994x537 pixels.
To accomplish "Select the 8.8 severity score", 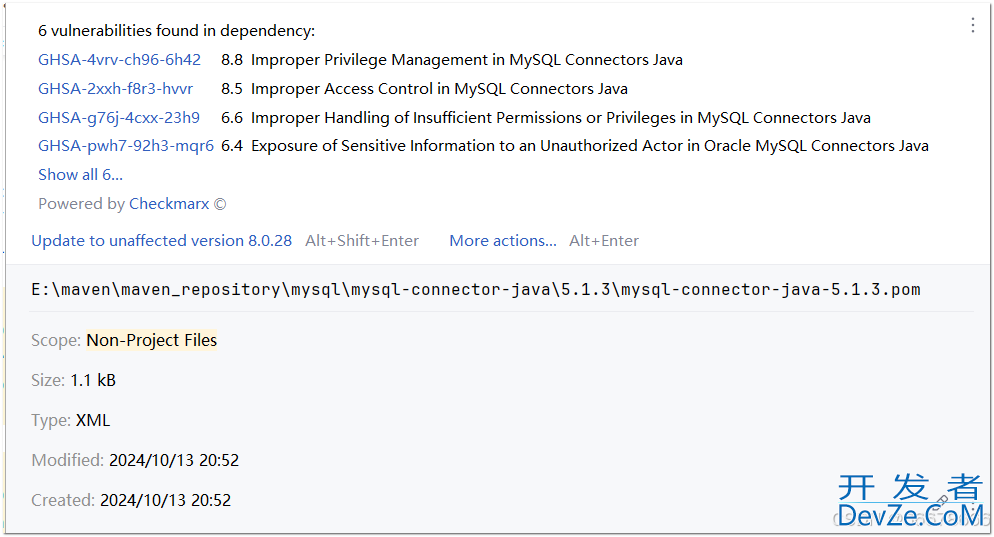I will coord(231,60).
